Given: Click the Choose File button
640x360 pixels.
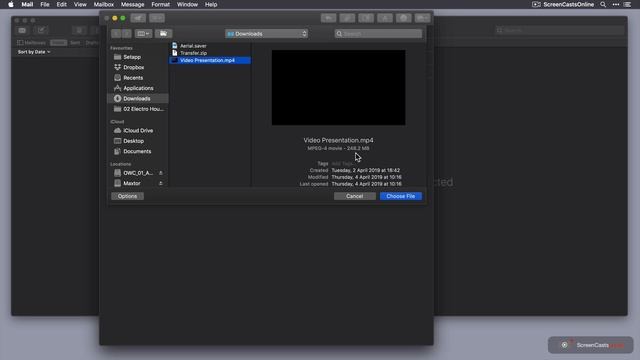Looking at the screenshot, I should [401, 196].
